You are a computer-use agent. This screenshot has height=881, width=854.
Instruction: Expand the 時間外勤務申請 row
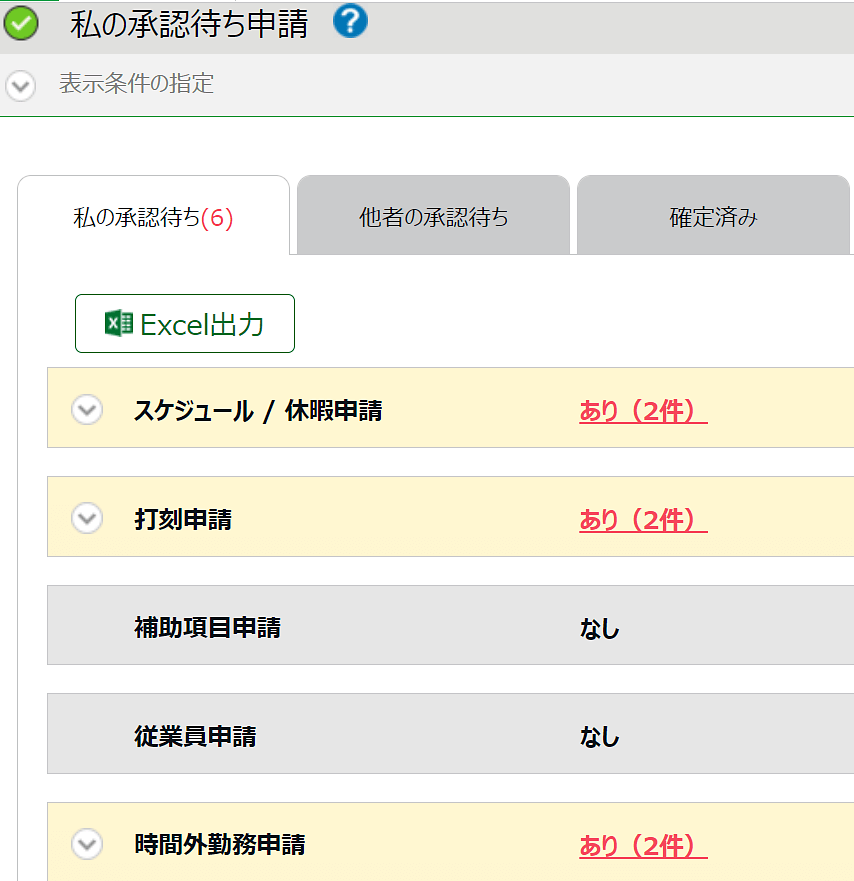click(x=87, y=844)
